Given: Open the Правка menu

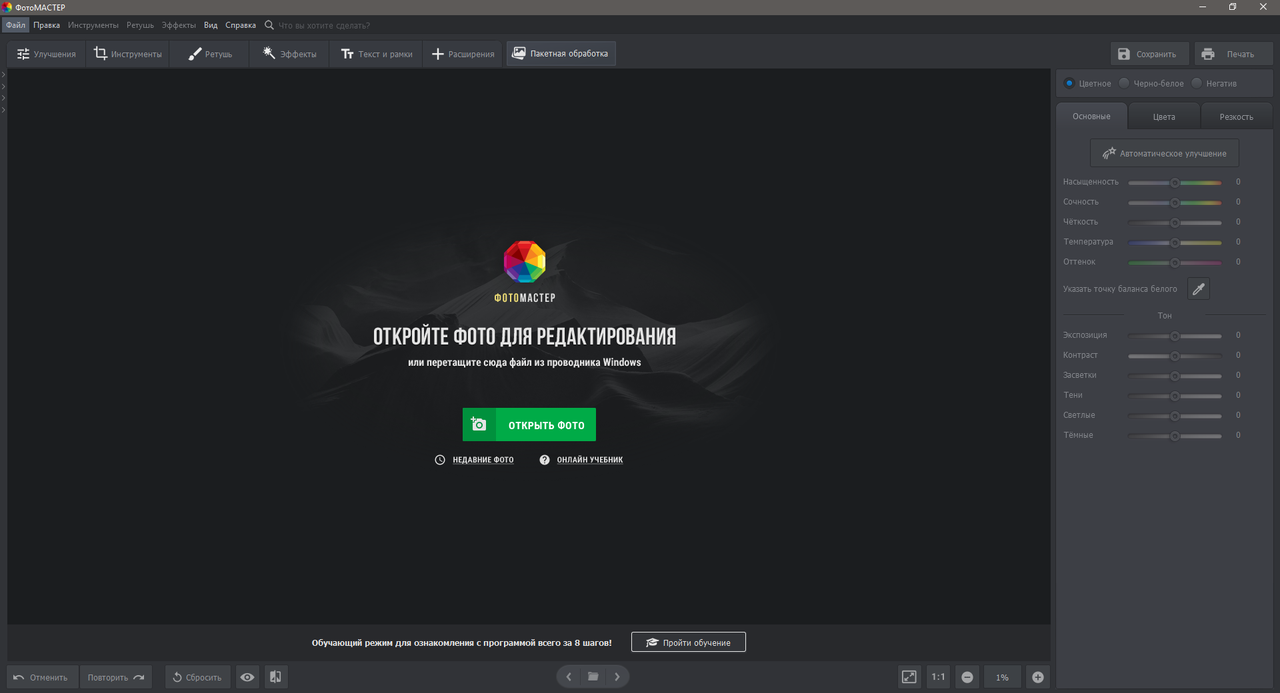Looking at the screenshot, I should click(x=46, y=25).
